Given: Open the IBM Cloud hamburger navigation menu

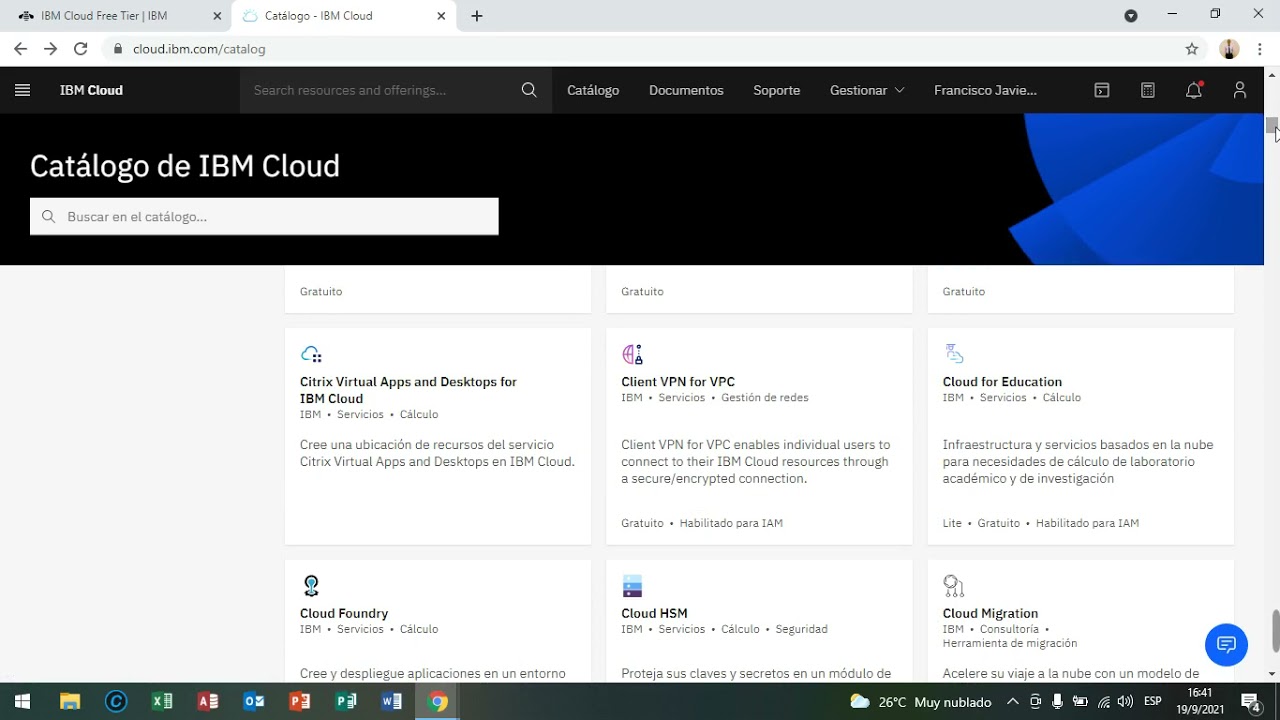Looking at the screenshot, I should 23,90.
